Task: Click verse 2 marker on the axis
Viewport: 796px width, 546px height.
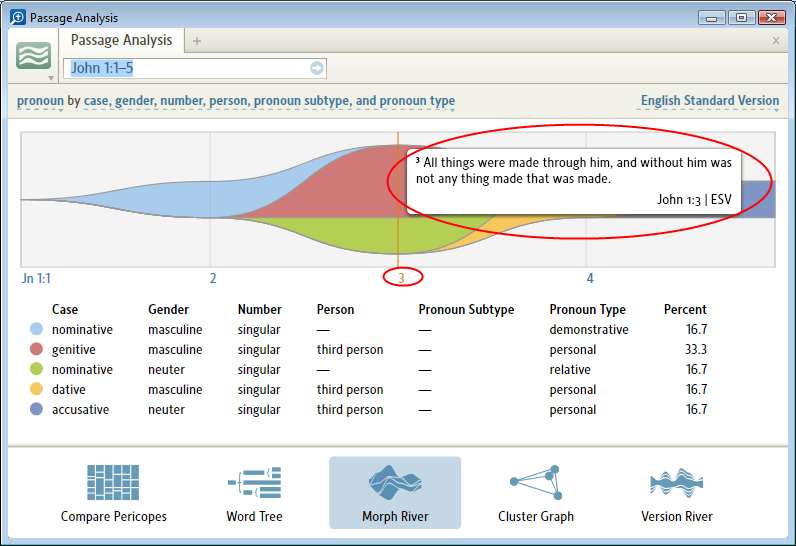Action: click(213, 278)
